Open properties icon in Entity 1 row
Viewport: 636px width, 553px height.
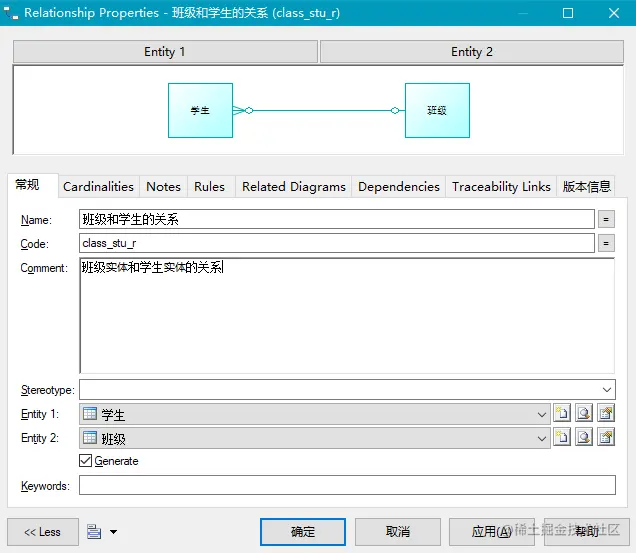(x=606, y=414)
